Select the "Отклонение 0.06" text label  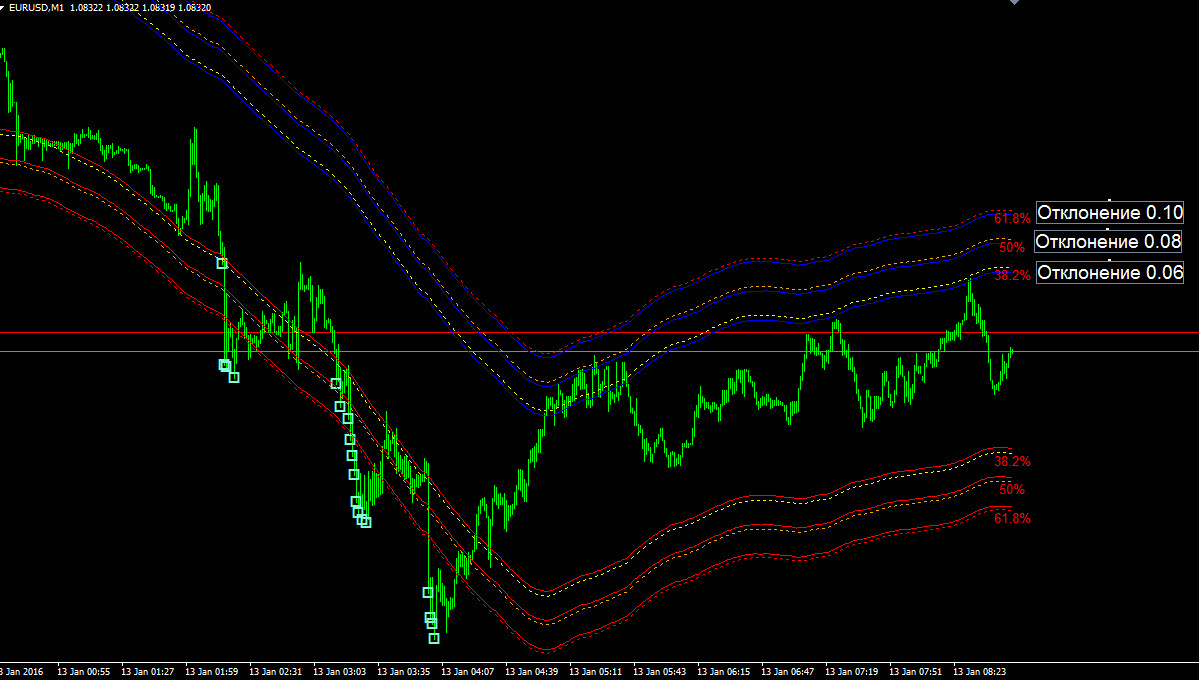(1110, 272)
